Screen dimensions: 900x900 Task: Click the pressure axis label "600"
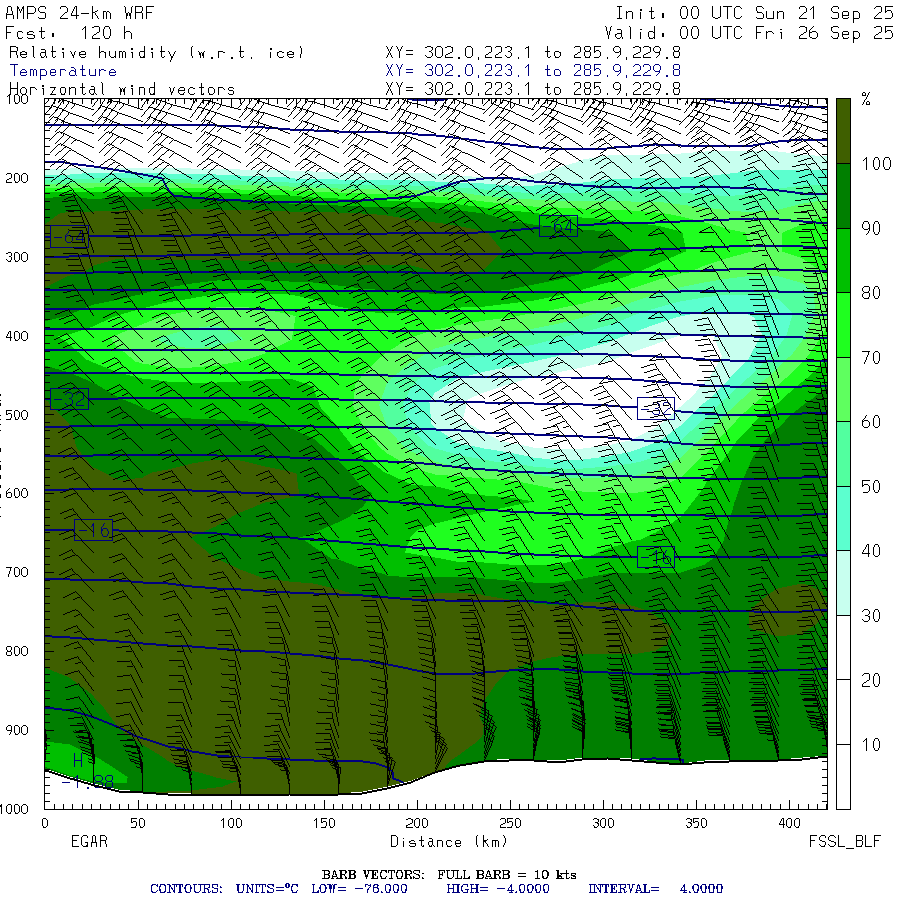[17, 493]
